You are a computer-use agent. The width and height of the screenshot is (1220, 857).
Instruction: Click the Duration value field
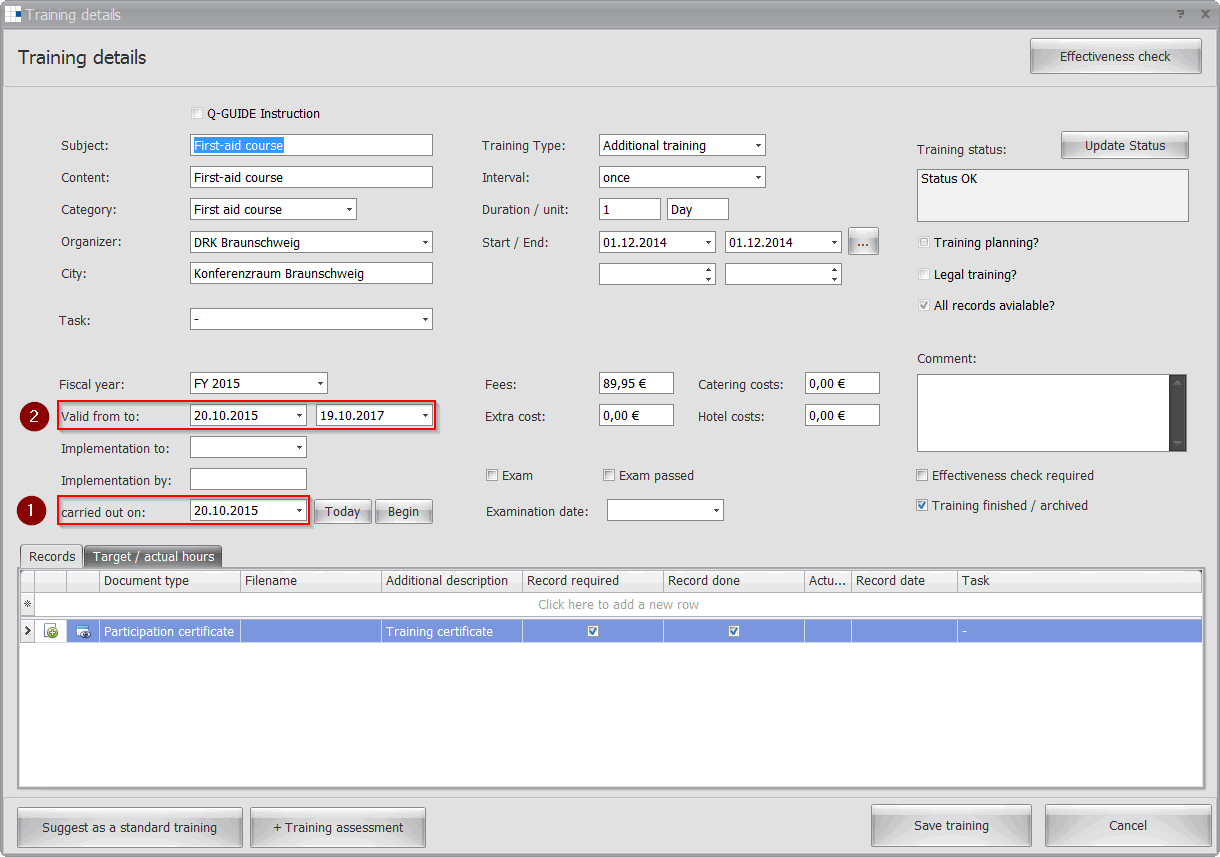click(x=630, y=210)
